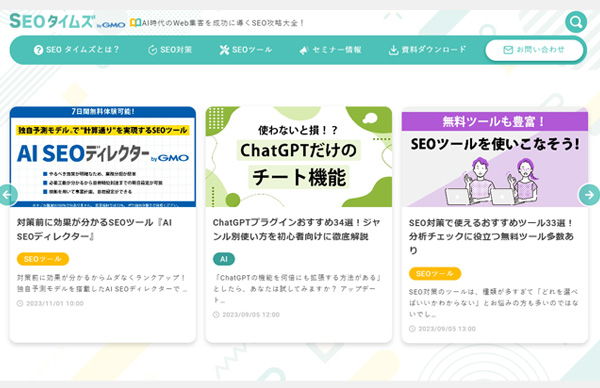
Task: Open article SEO対策で使えるおすすめツール33選 title
Action: (491, 236)
